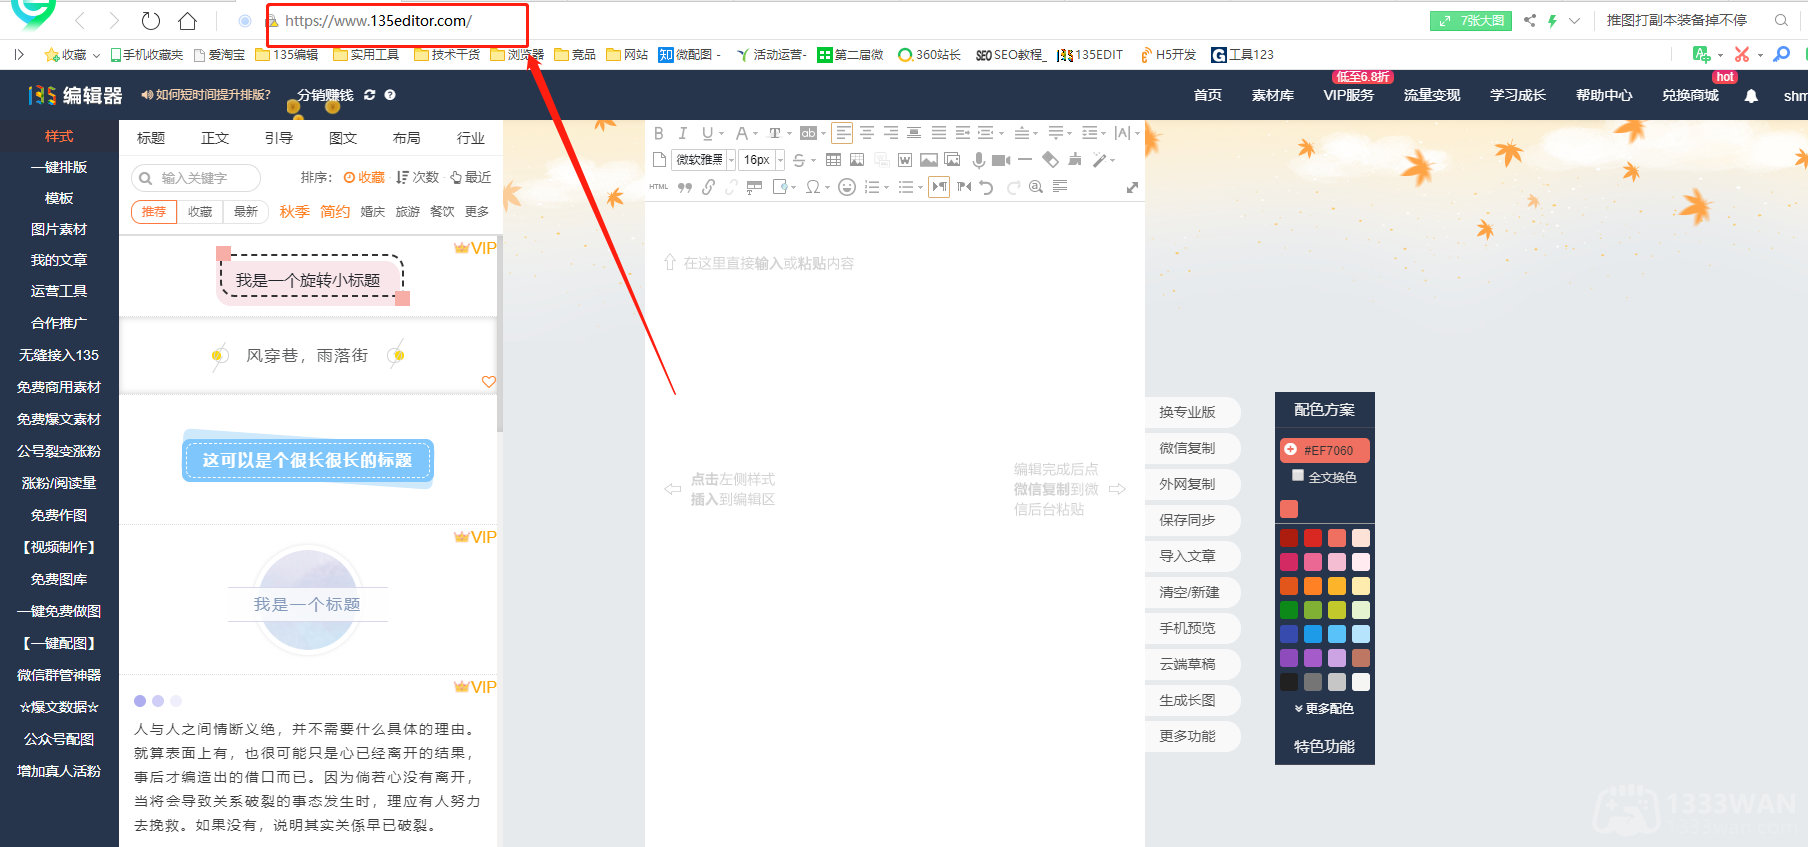Pick the #EF7060 color scheme chip

click(1324, 450)
